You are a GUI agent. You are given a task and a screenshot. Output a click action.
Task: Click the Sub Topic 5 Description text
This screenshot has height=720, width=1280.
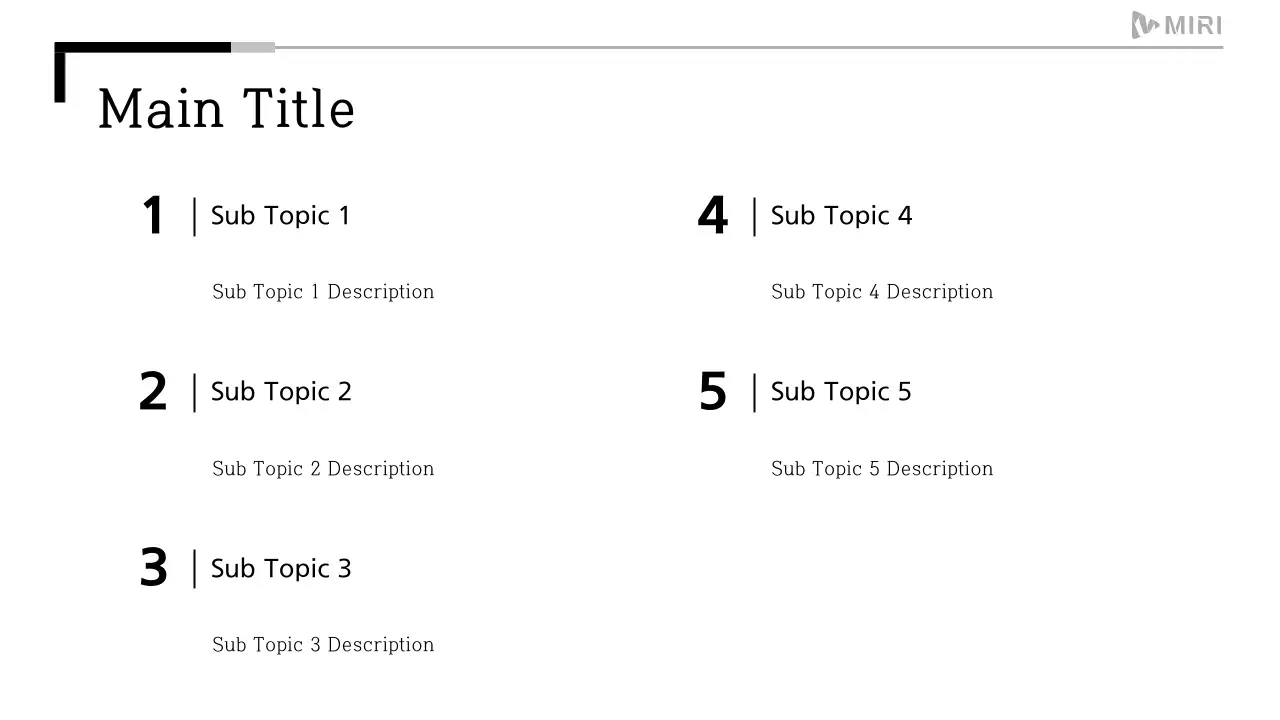click(882, 469)
